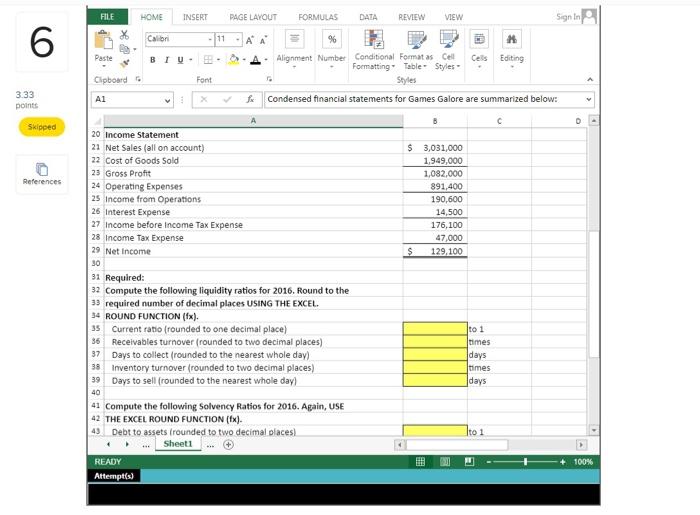Select the Format Painter brush icon
This screenshot has height=515, width=700.
pyautogui.click(x=125, y=63)
